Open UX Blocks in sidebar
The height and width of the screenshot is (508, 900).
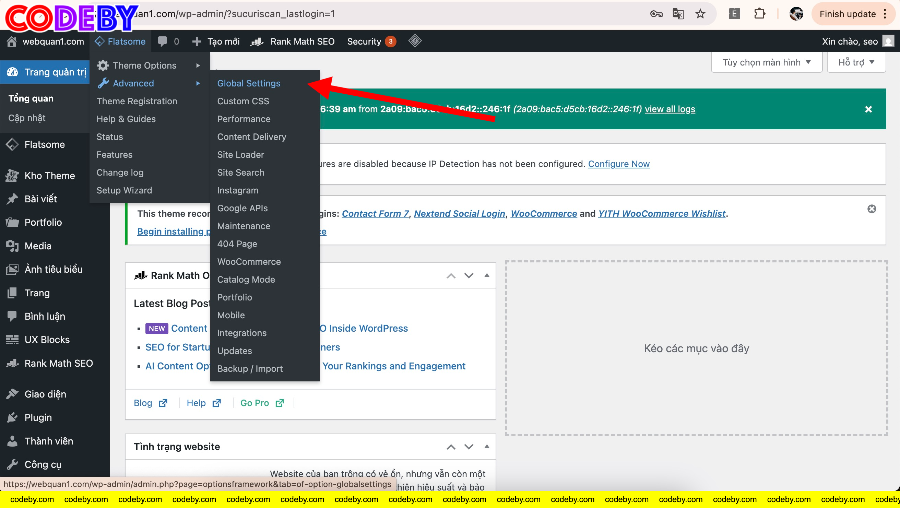[x=45, y=340]
